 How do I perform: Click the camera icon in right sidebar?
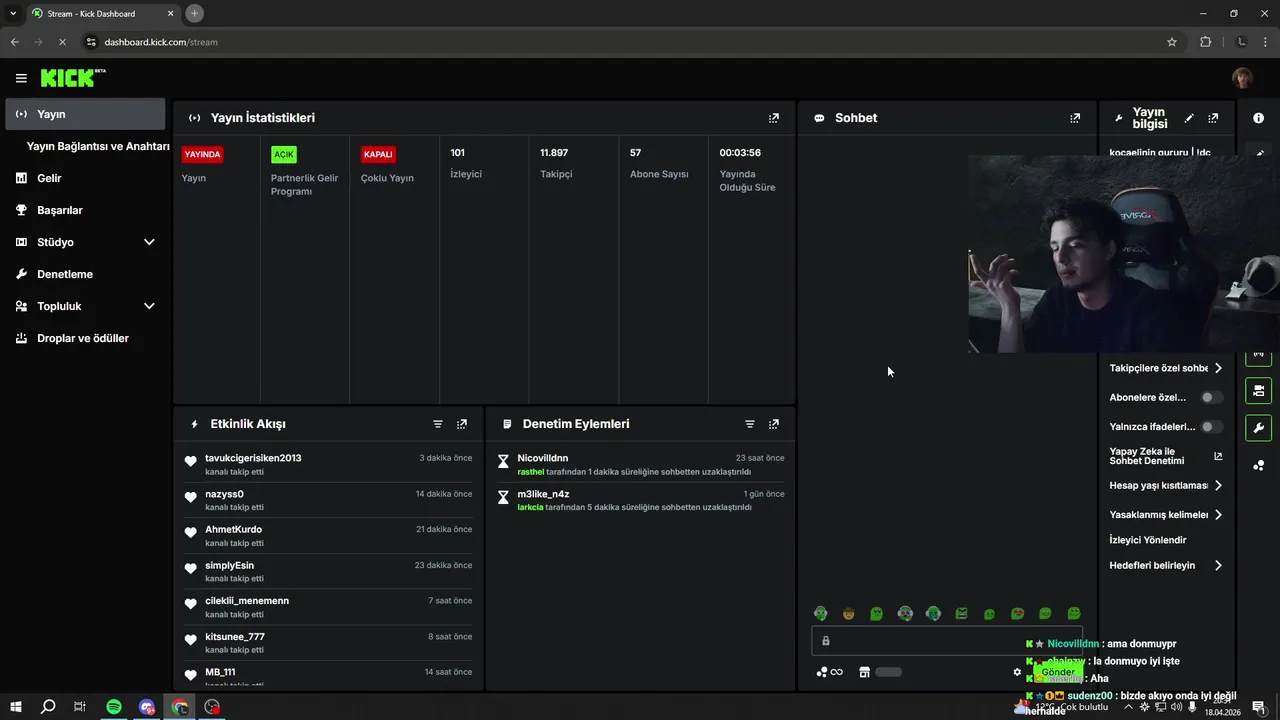[x=1258, y=390]
